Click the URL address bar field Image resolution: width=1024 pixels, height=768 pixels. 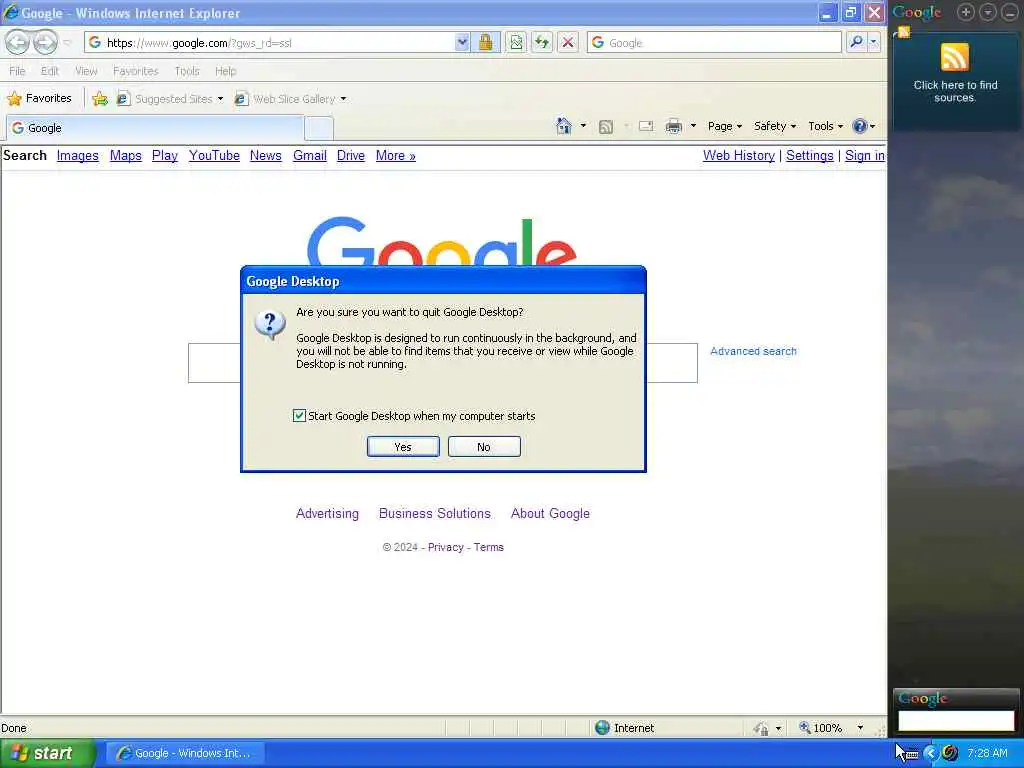point(280,42)
